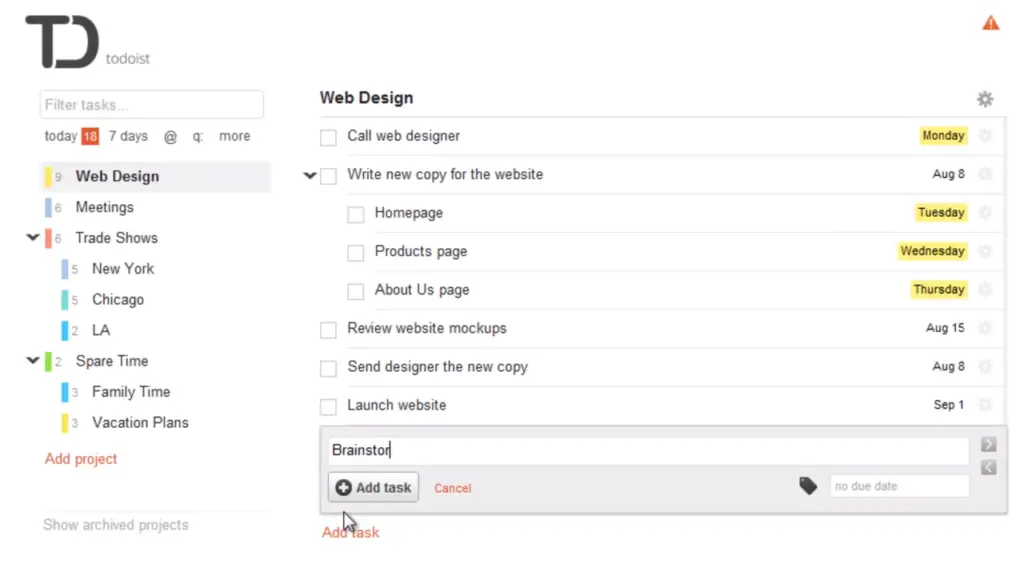Image resolution: width=1024 pixels, height=576 pixels.
Task: Mark Review website mockups as complete
Action: click(328, 328)
